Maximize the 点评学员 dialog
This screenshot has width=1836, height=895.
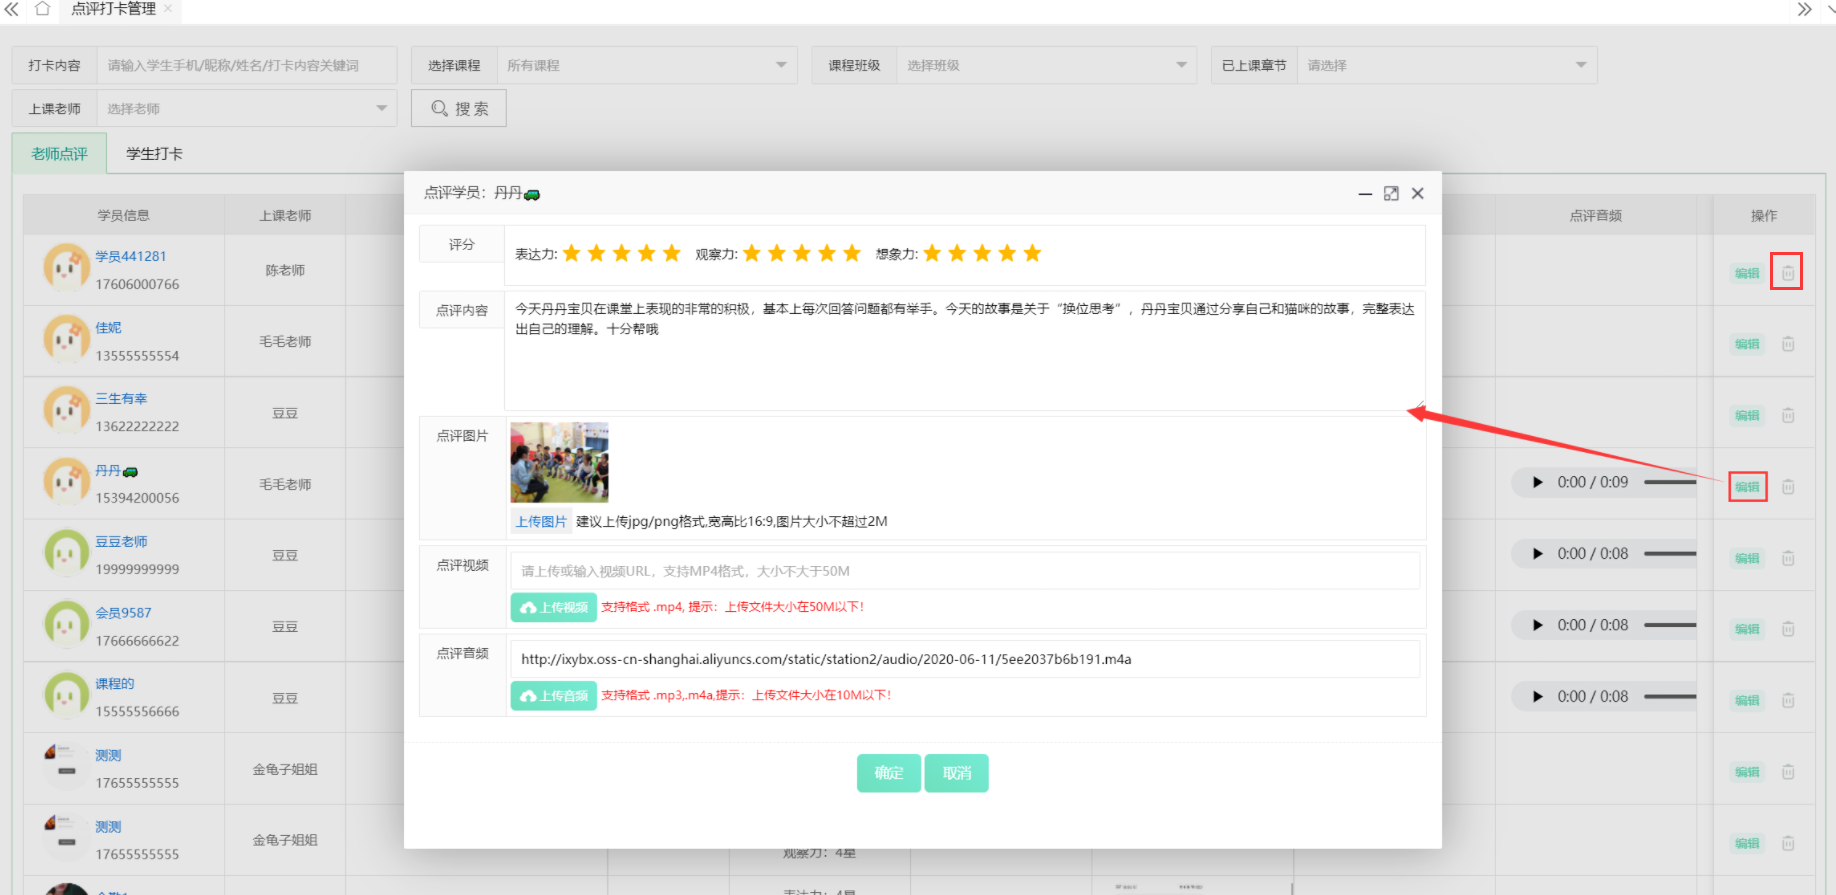pos(1391,193)
